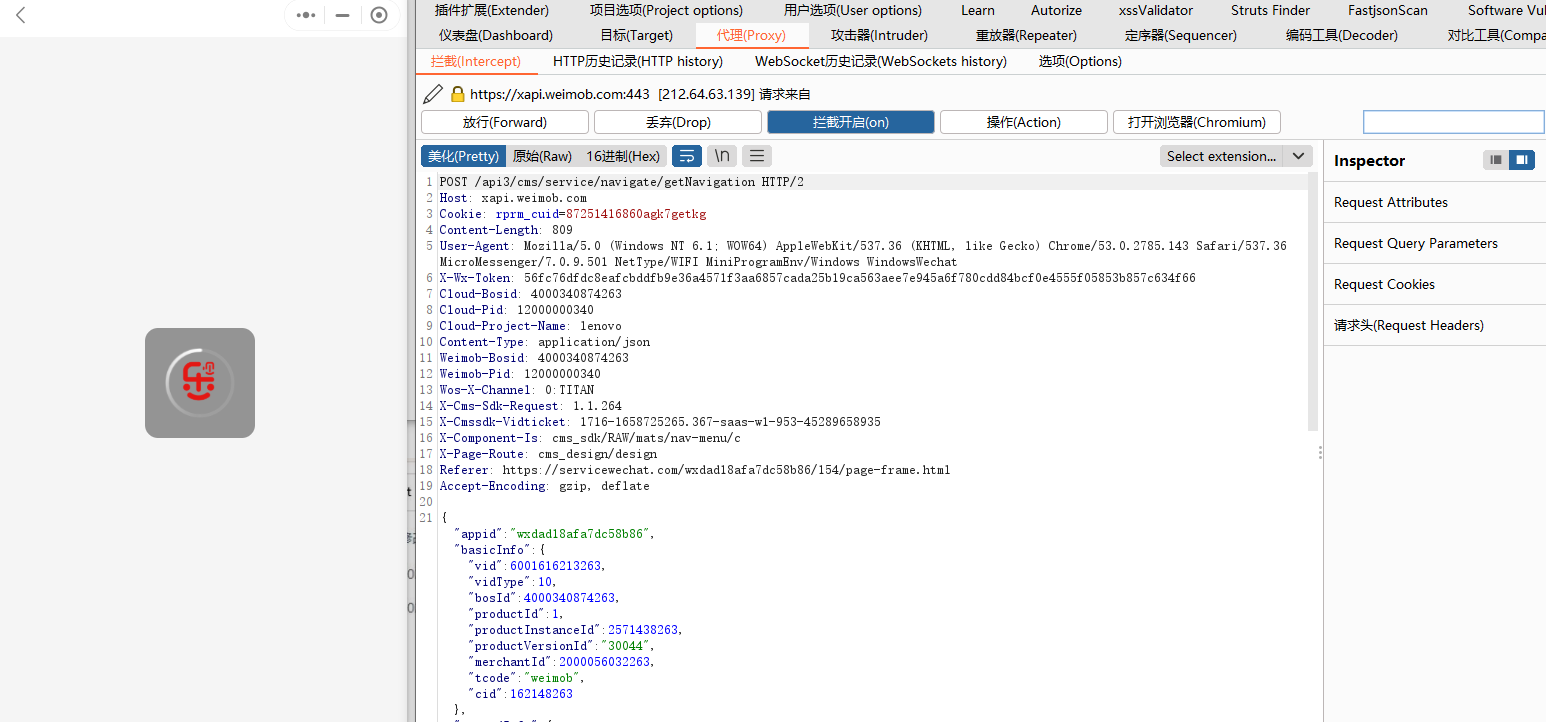The width and height of the screenshot is (1546, 722).
Task: Open the xssValidator extension tab
Action: [1156, 10]
